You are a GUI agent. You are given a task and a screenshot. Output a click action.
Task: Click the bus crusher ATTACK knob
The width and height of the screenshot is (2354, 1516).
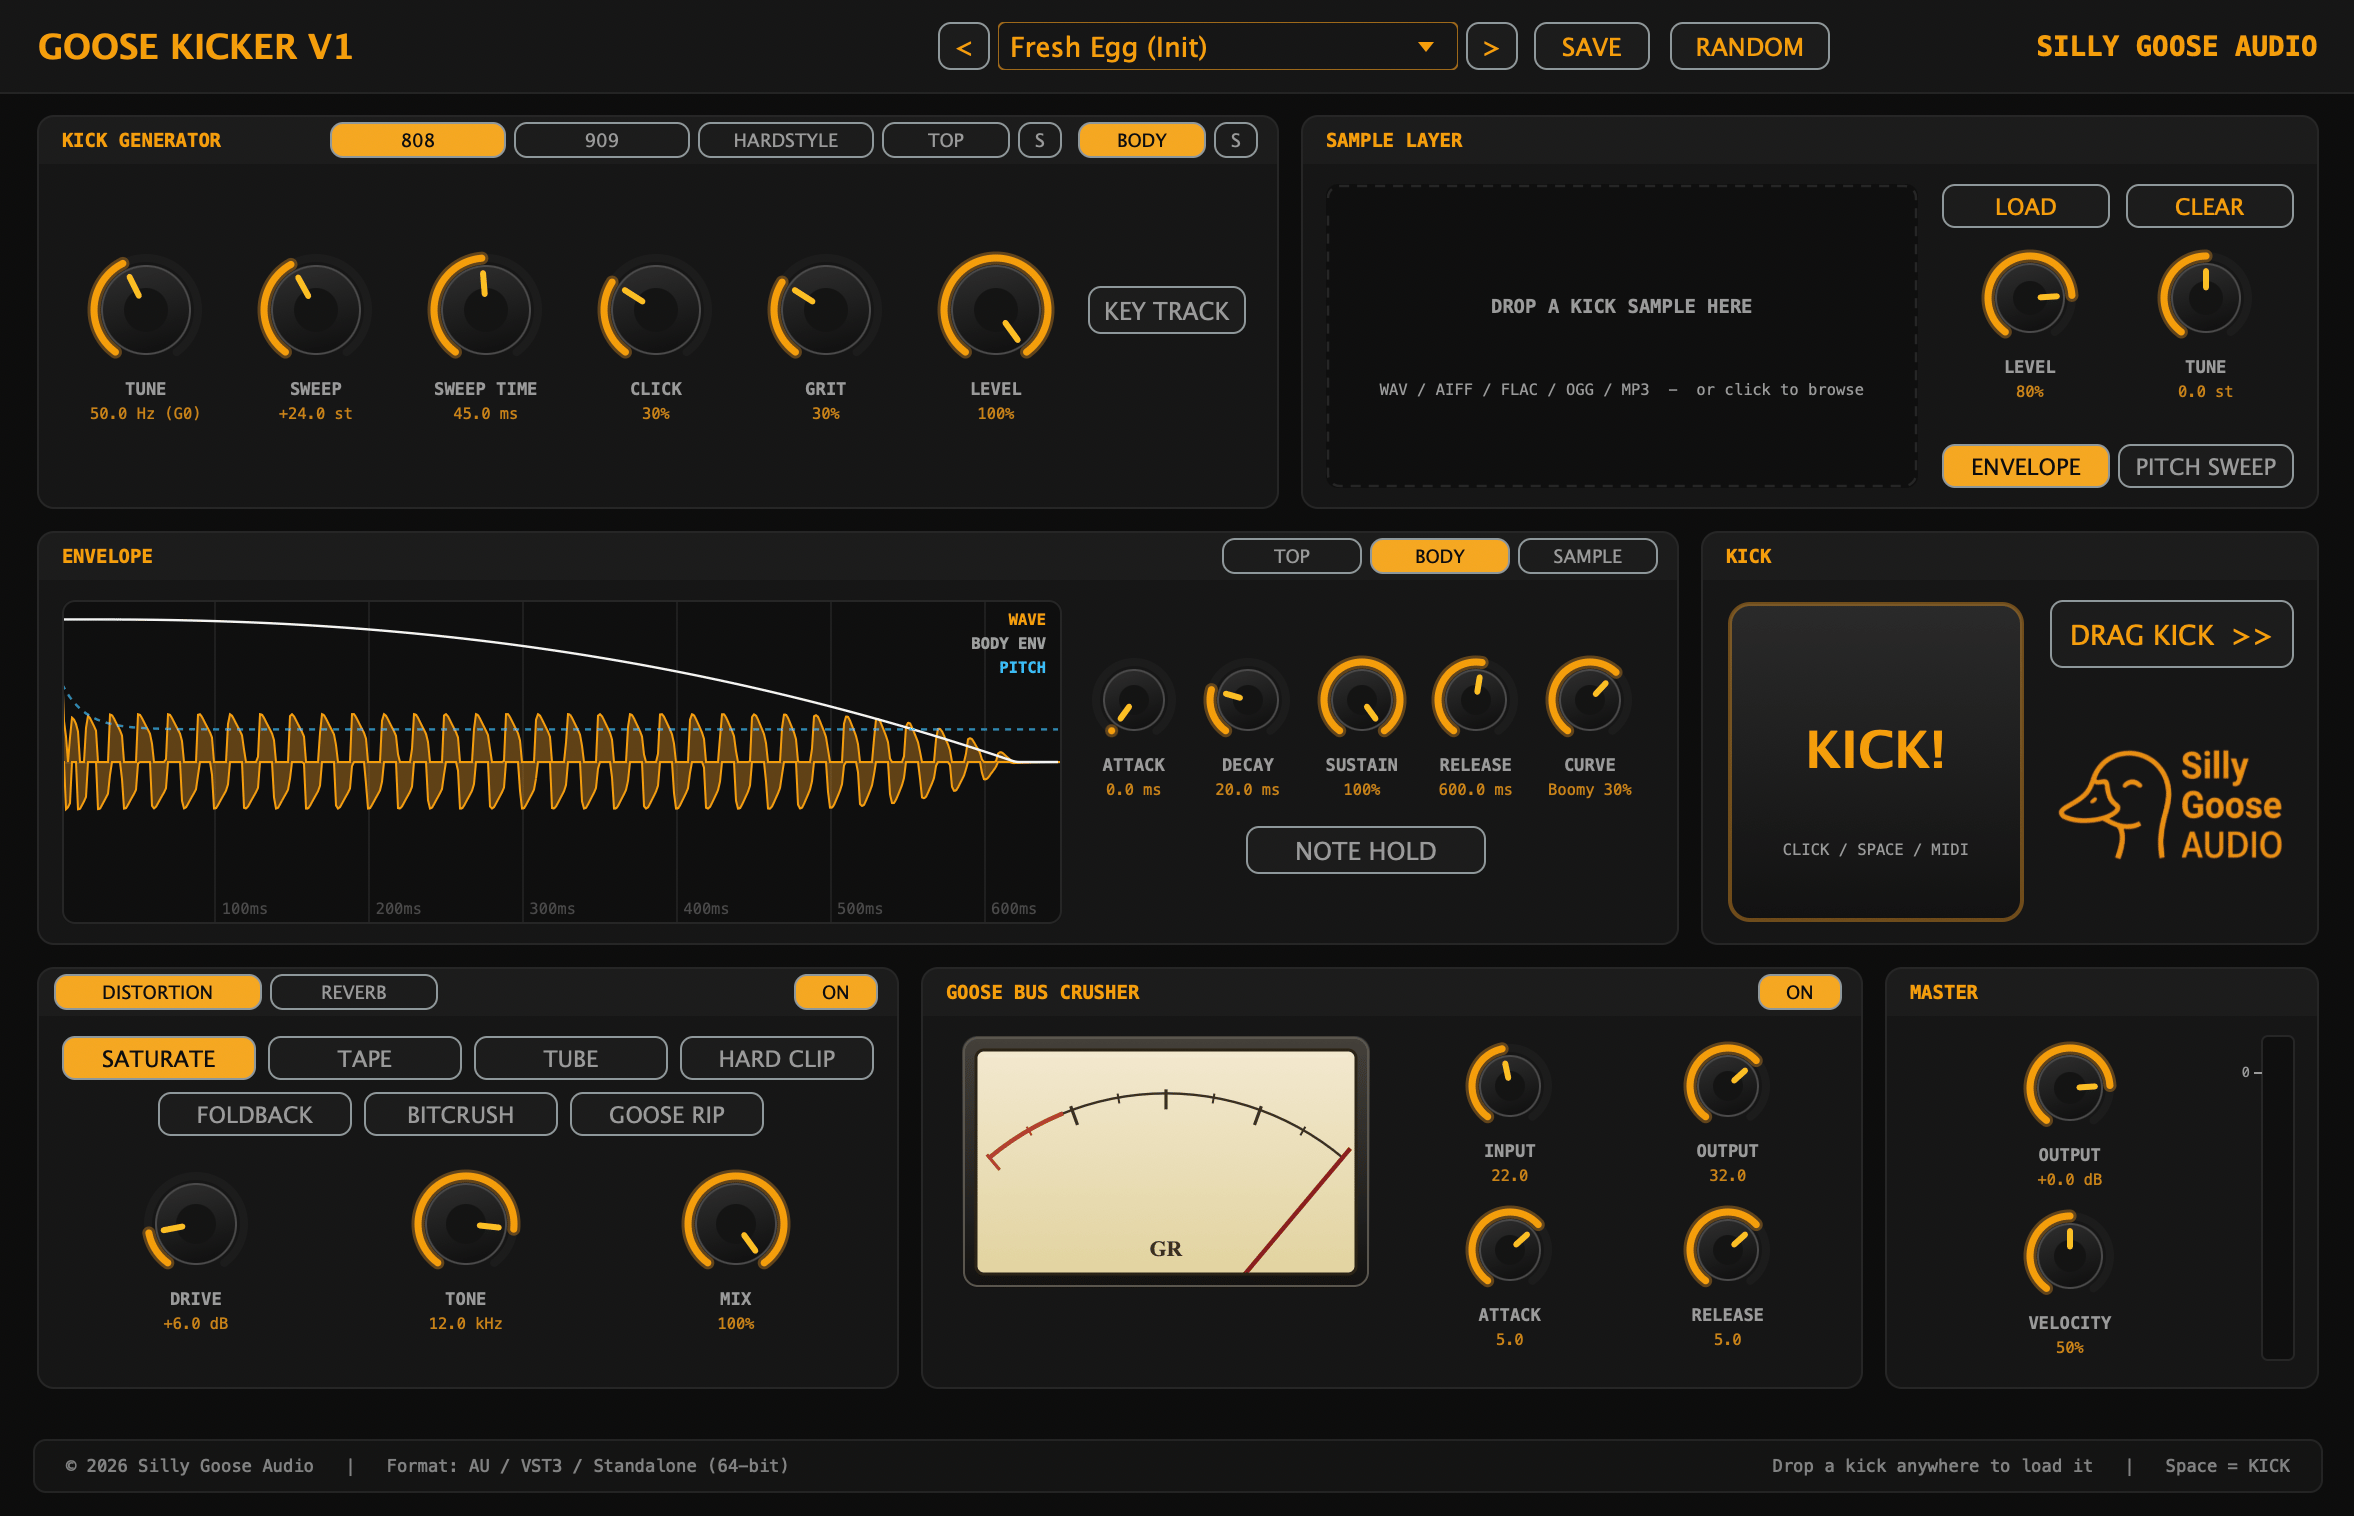pos(1509,1249)
